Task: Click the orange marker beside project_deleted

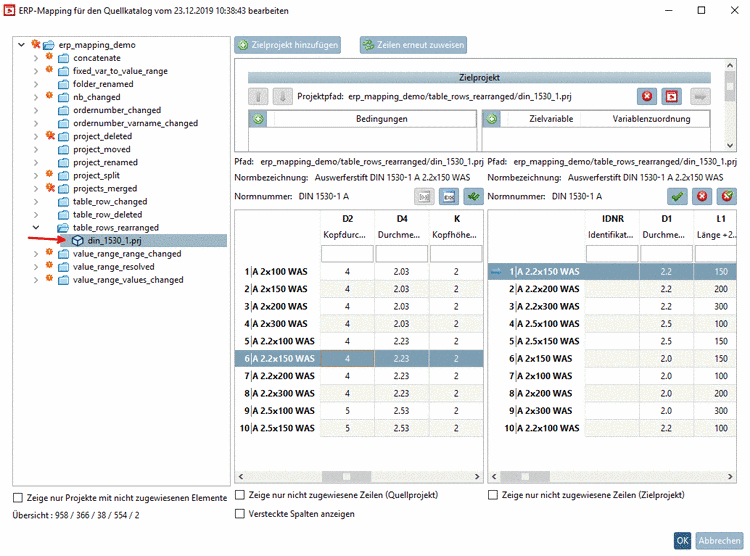Action: [50, 135]
